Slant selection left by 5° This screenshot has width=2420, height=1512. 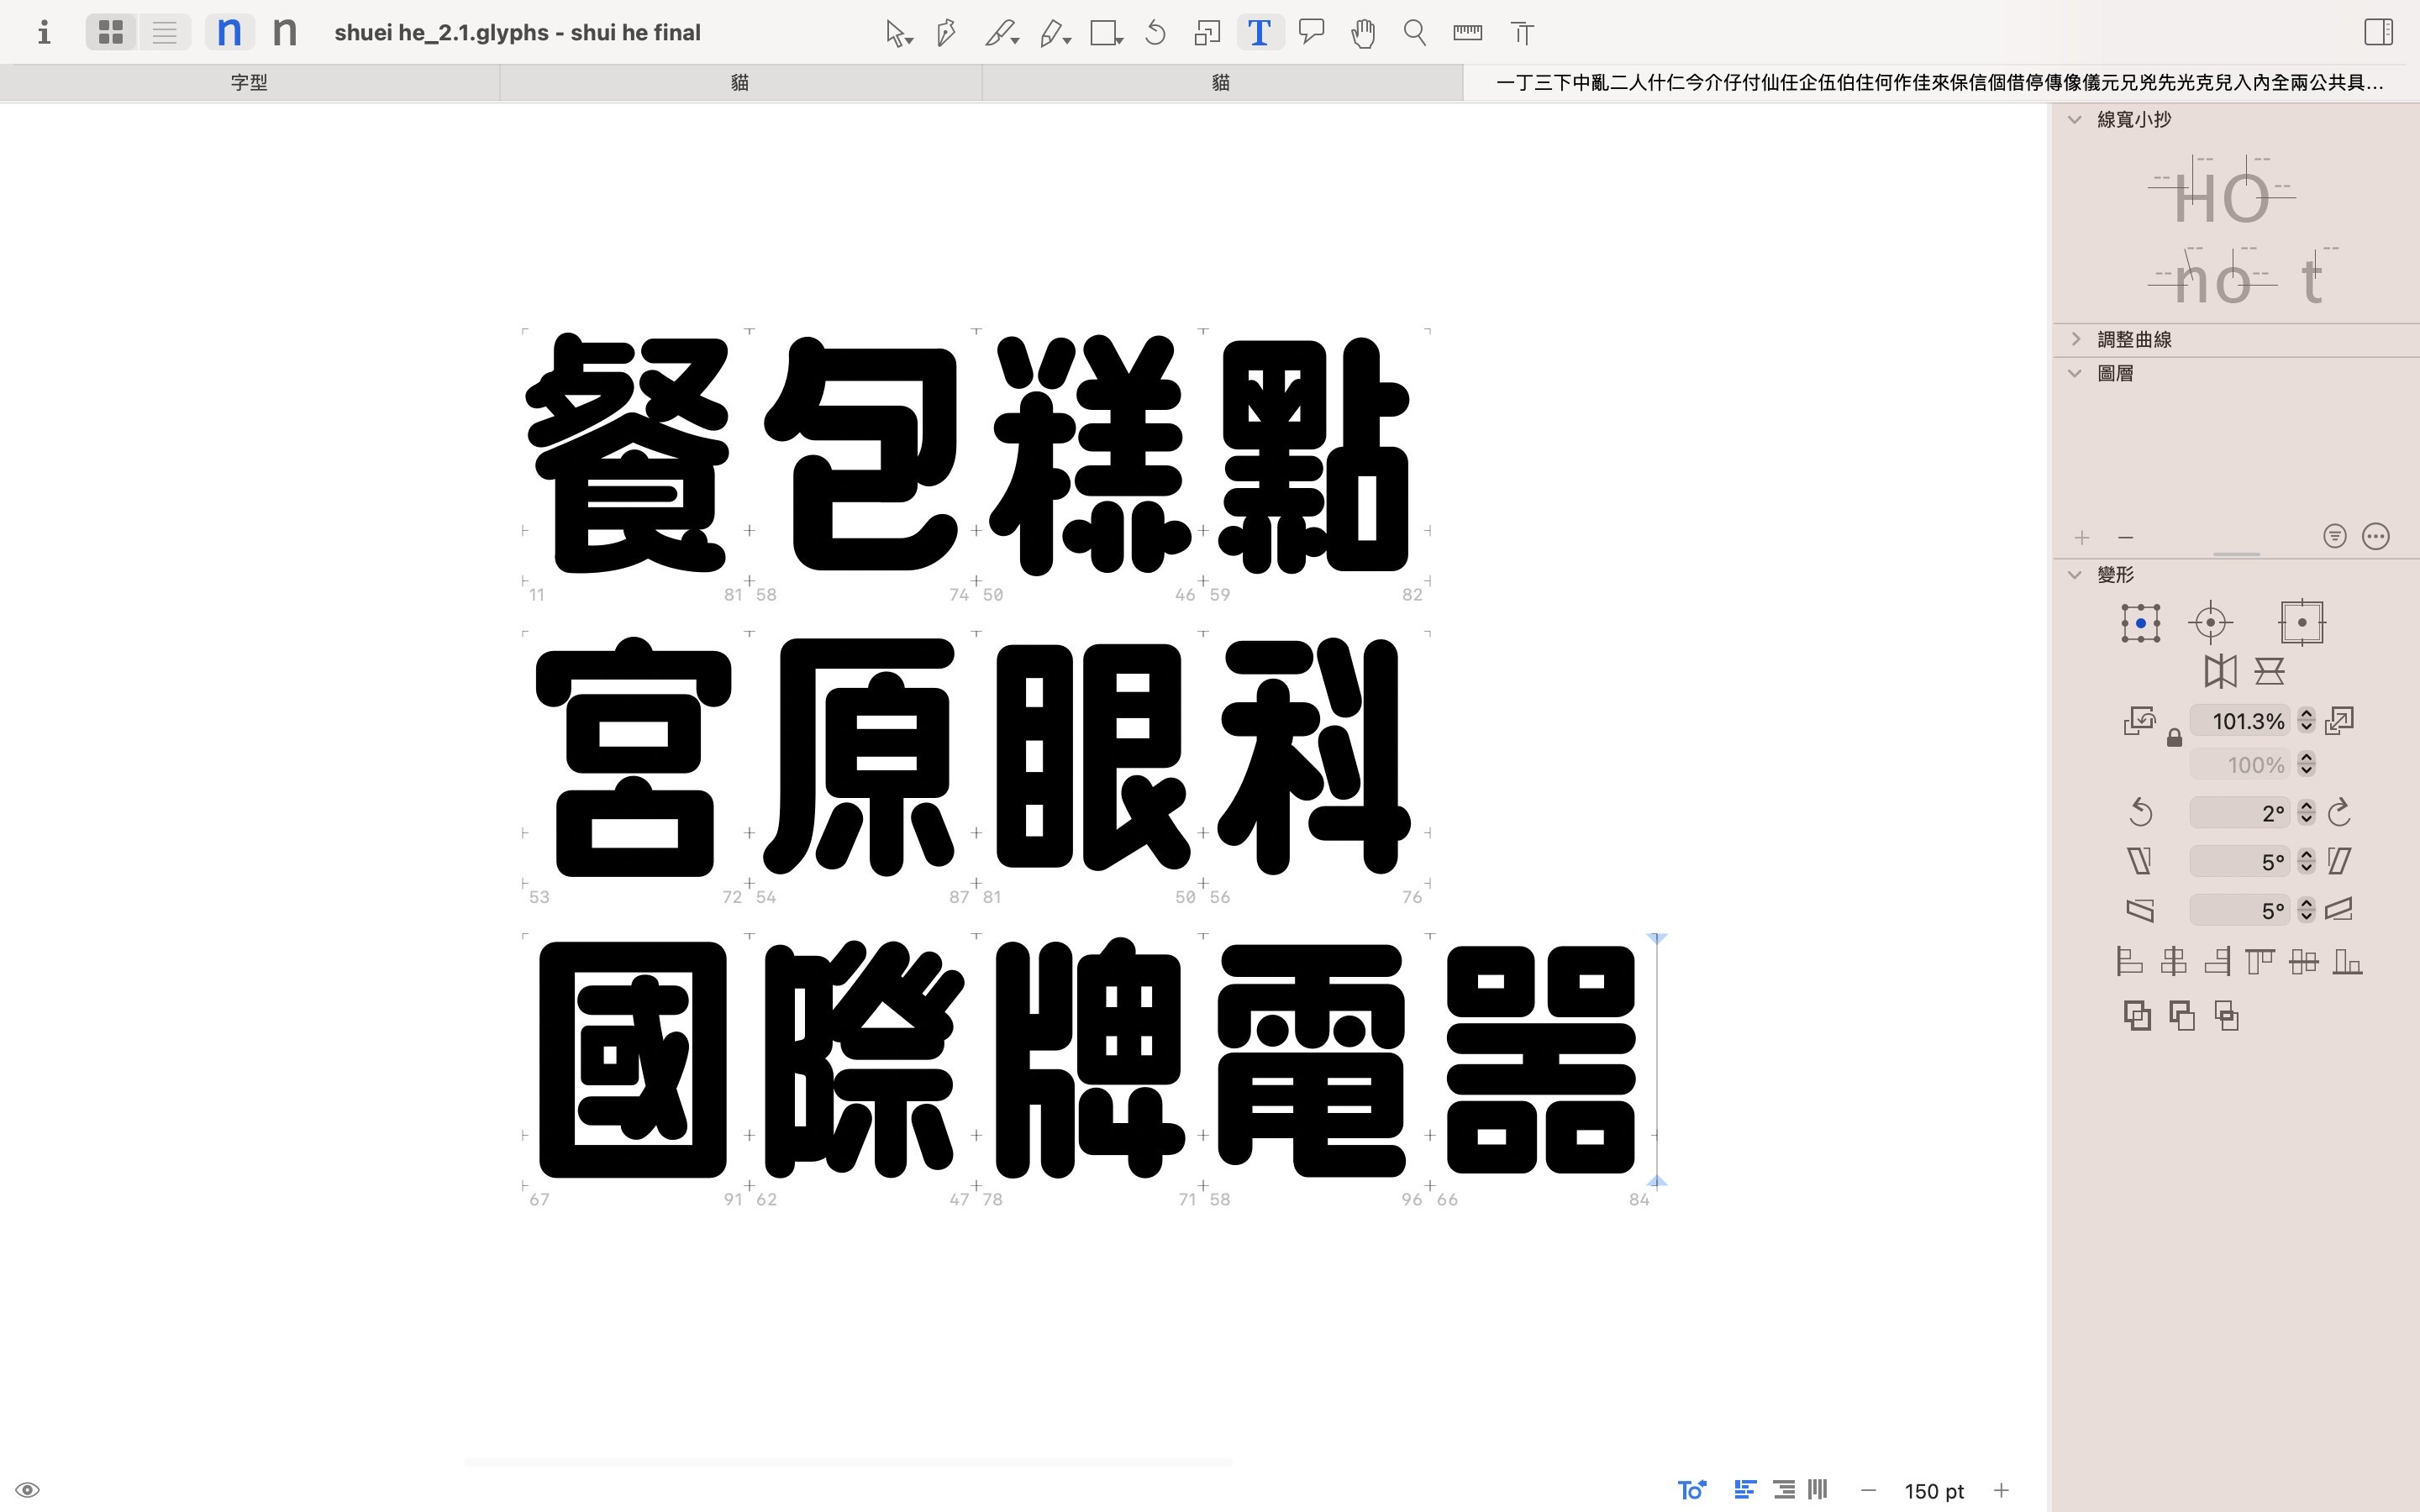click(x=2139, y=861)
